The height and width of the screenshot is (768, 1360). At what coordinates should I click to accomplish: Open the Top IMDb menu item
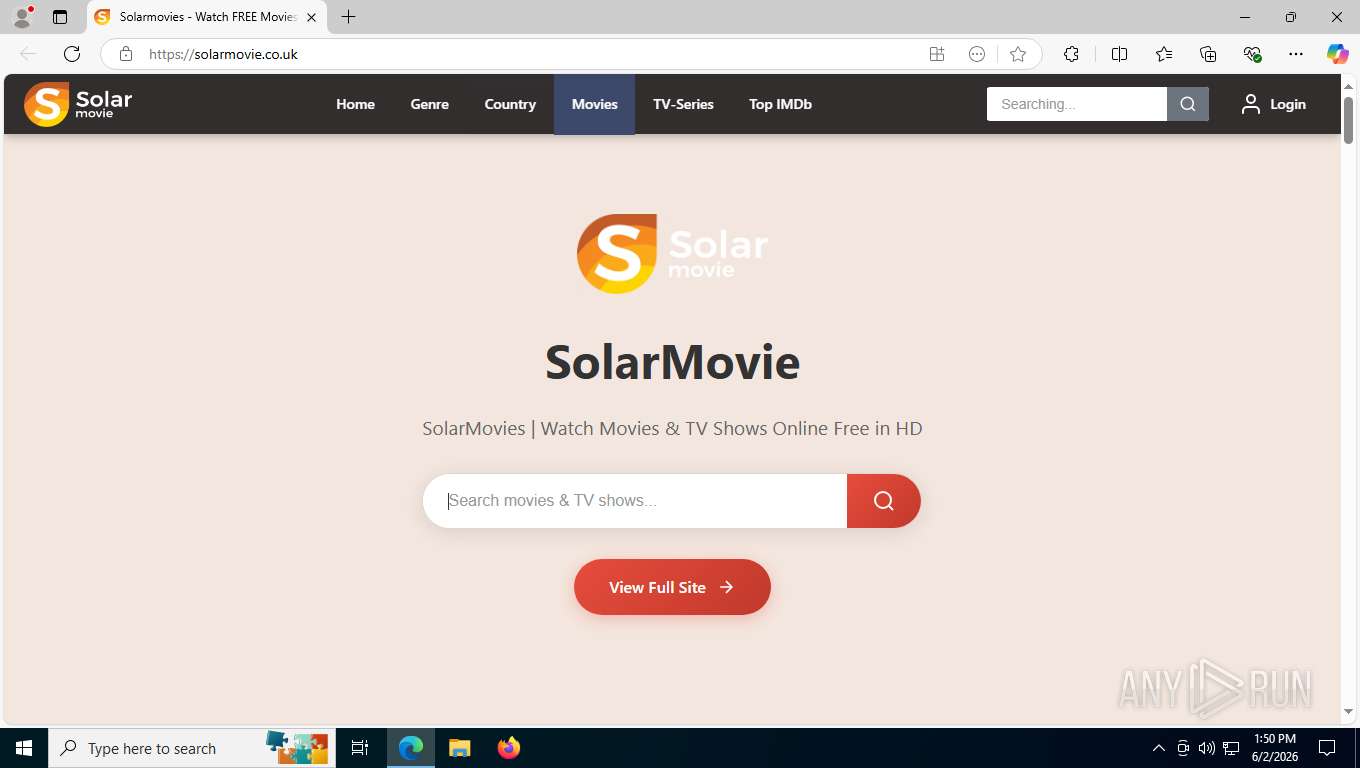click(780, 104)
